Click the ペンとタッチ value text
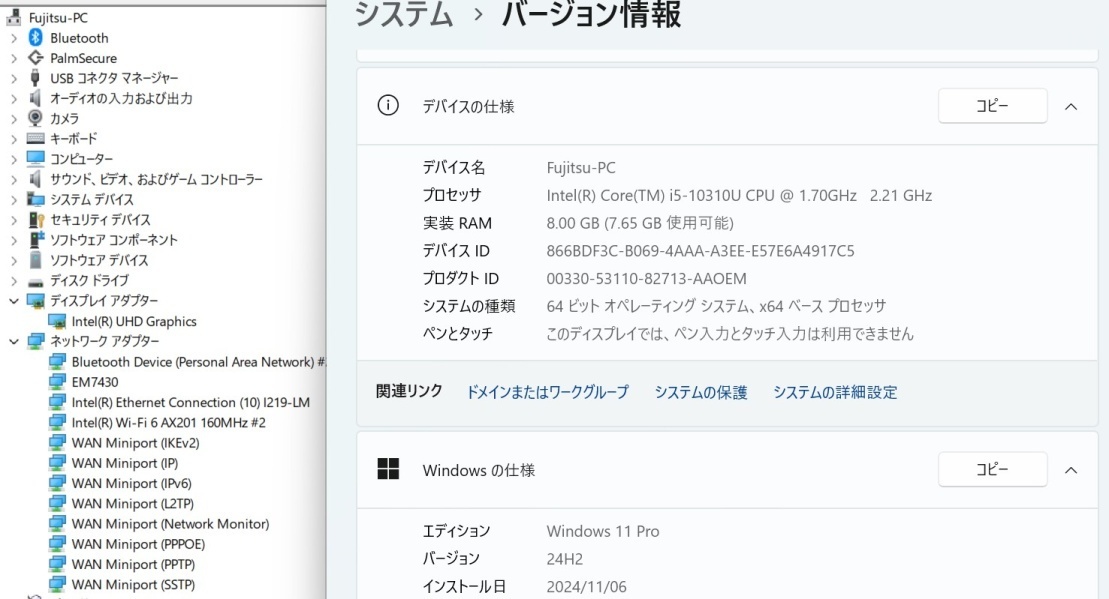This screenshot has height=599, width=1109. pyautogui.click(x=730, y=334)
